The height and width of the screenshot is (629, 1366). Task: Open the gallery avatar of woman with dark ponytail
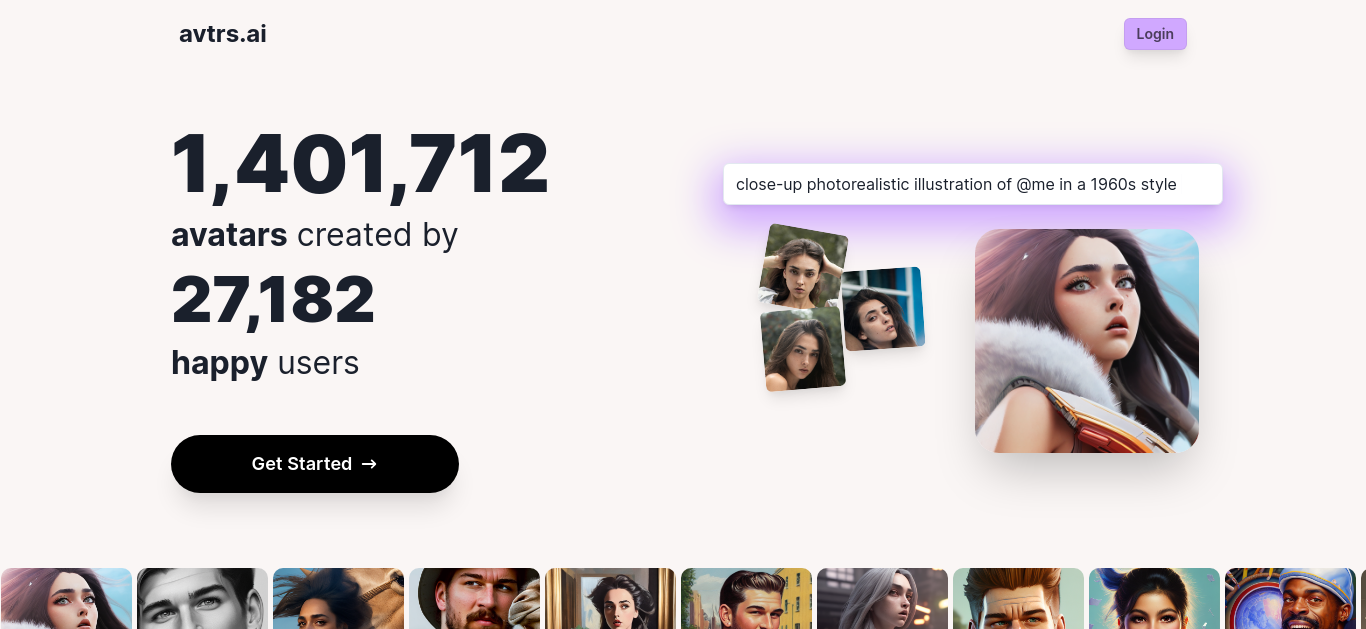(x=1154, y=598)
